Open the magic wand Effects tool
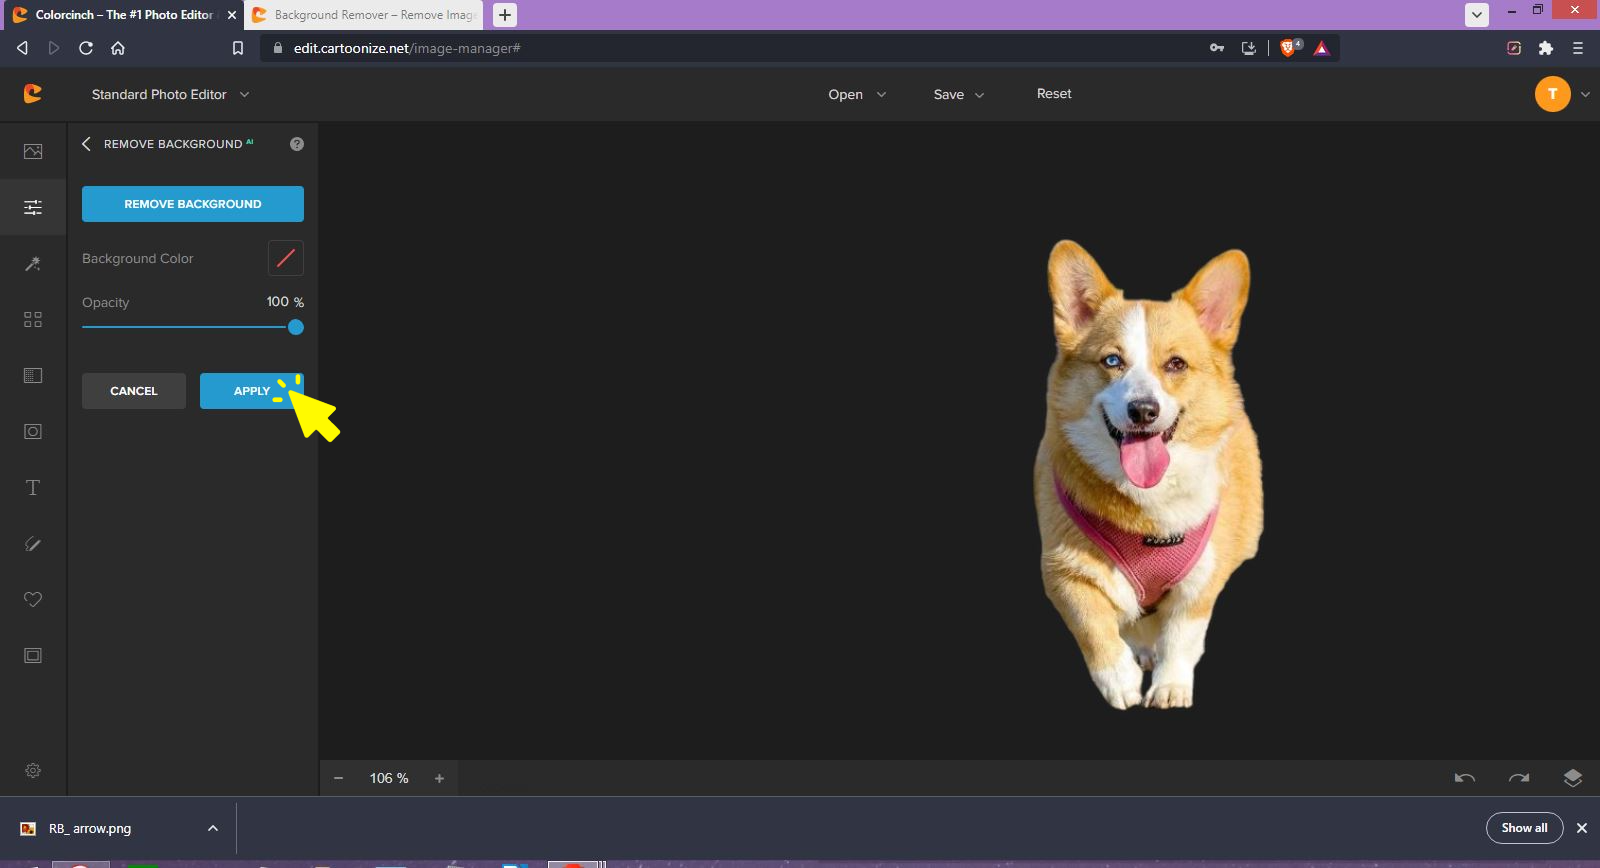The image size is (1600, 868). click(x=33, y=264)
